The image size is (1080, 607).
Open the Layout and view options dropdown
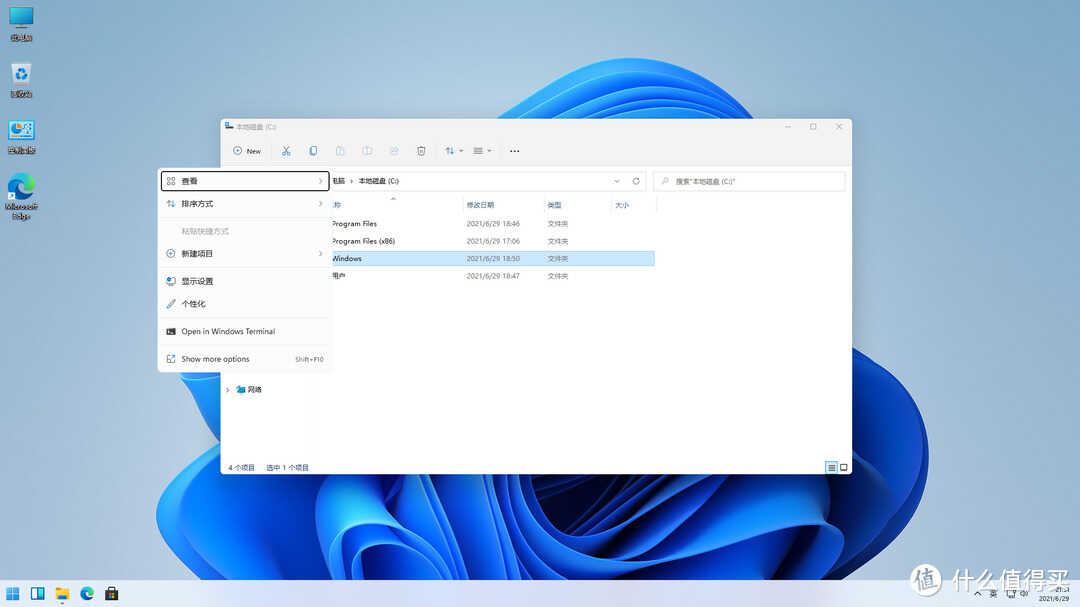click(482, 151)
